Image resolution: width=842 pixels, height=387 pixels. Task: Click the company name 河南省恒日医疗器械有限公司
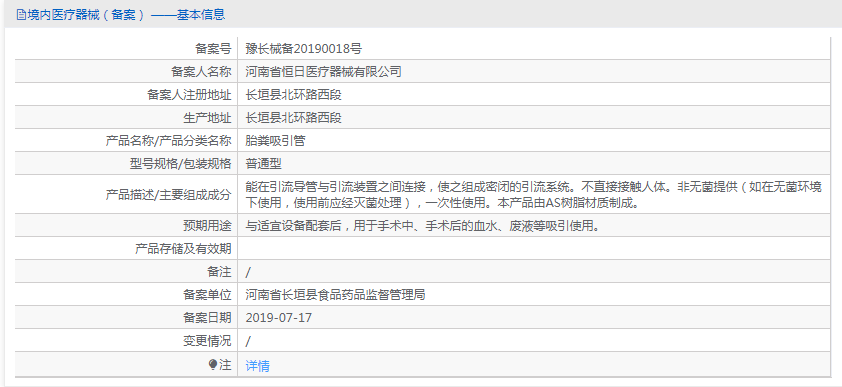tap(323, 71)
